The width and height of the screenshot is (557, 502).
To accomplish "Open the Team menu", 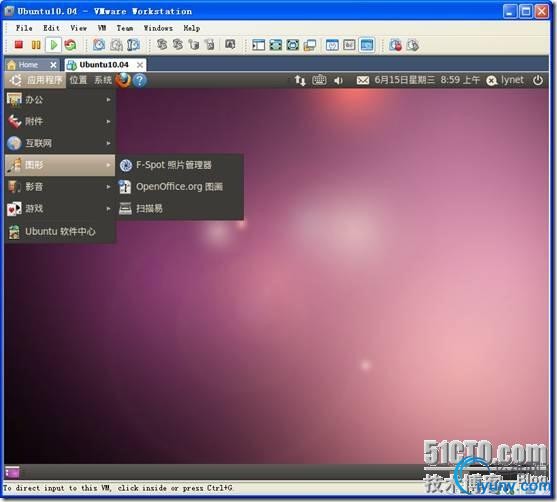I will coord(125,28).
